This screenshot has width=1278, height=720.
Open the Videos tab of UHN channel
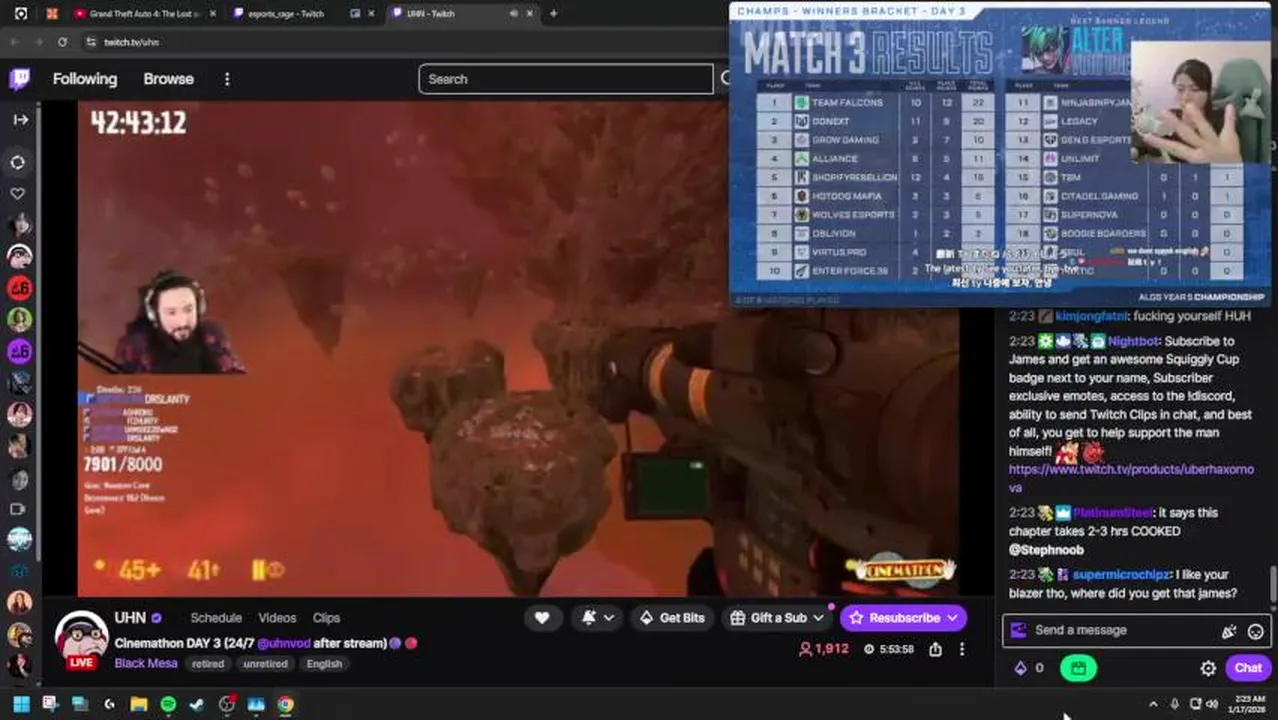277,618
